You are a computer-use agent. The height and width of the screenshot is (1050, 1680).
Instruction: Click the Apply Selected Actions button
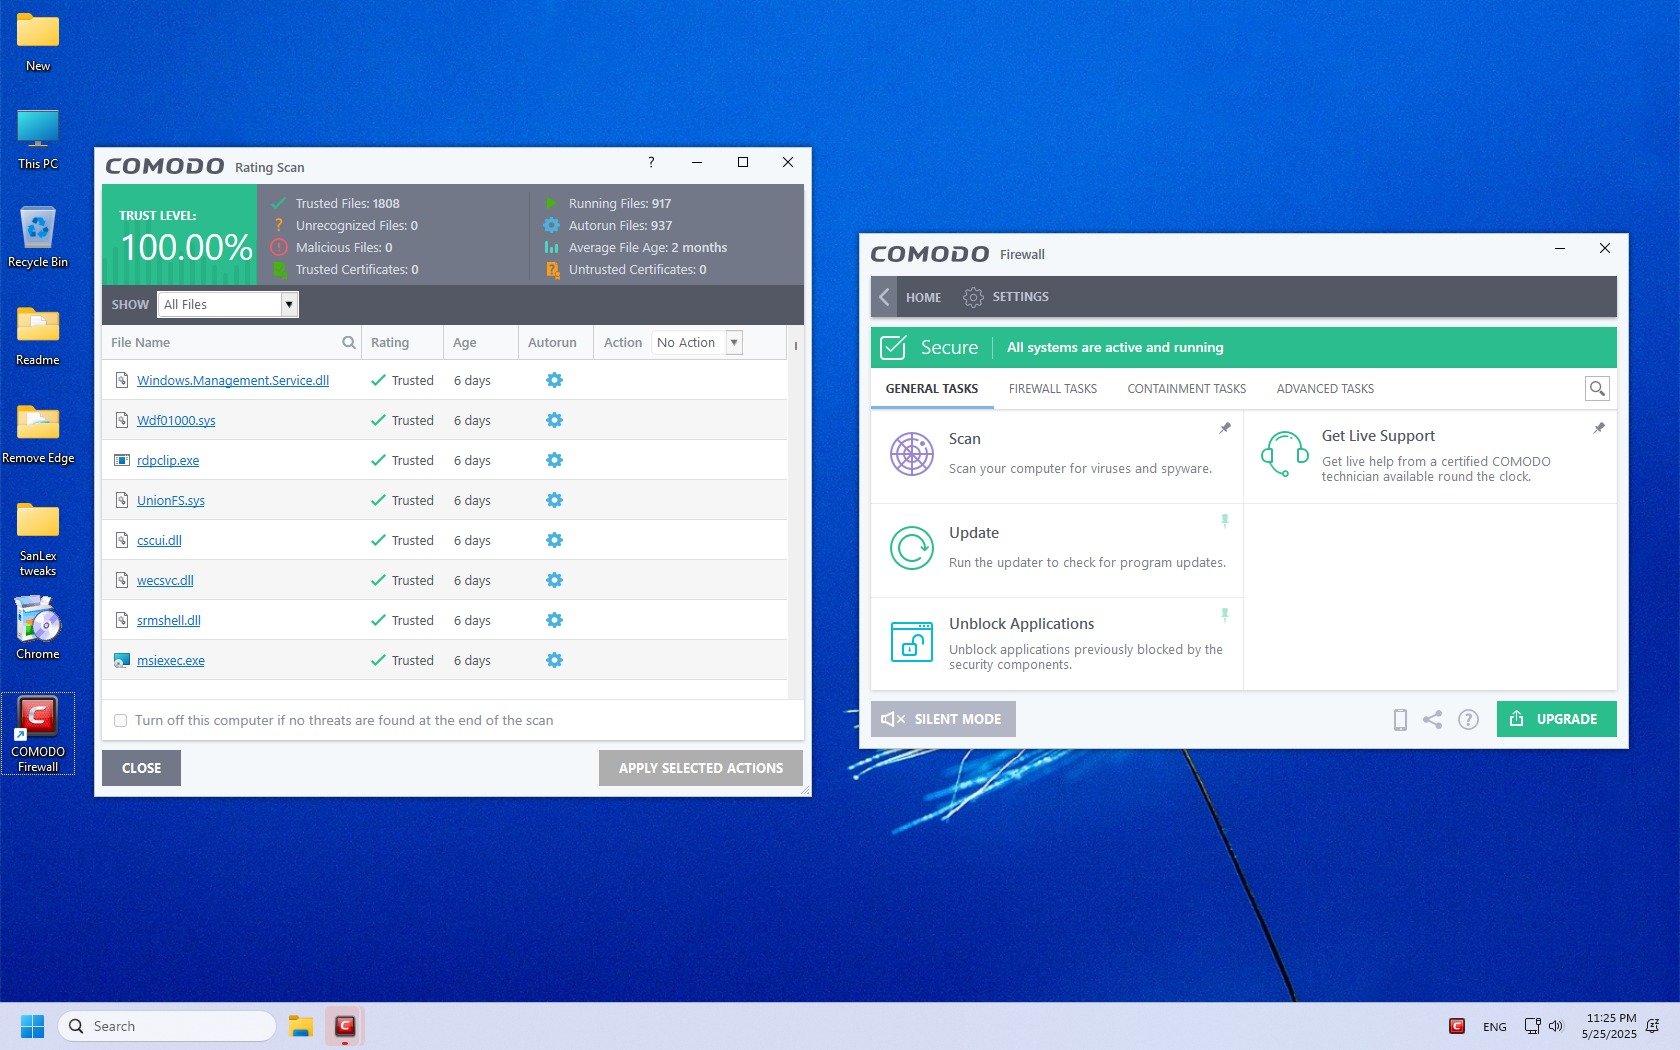700,768
